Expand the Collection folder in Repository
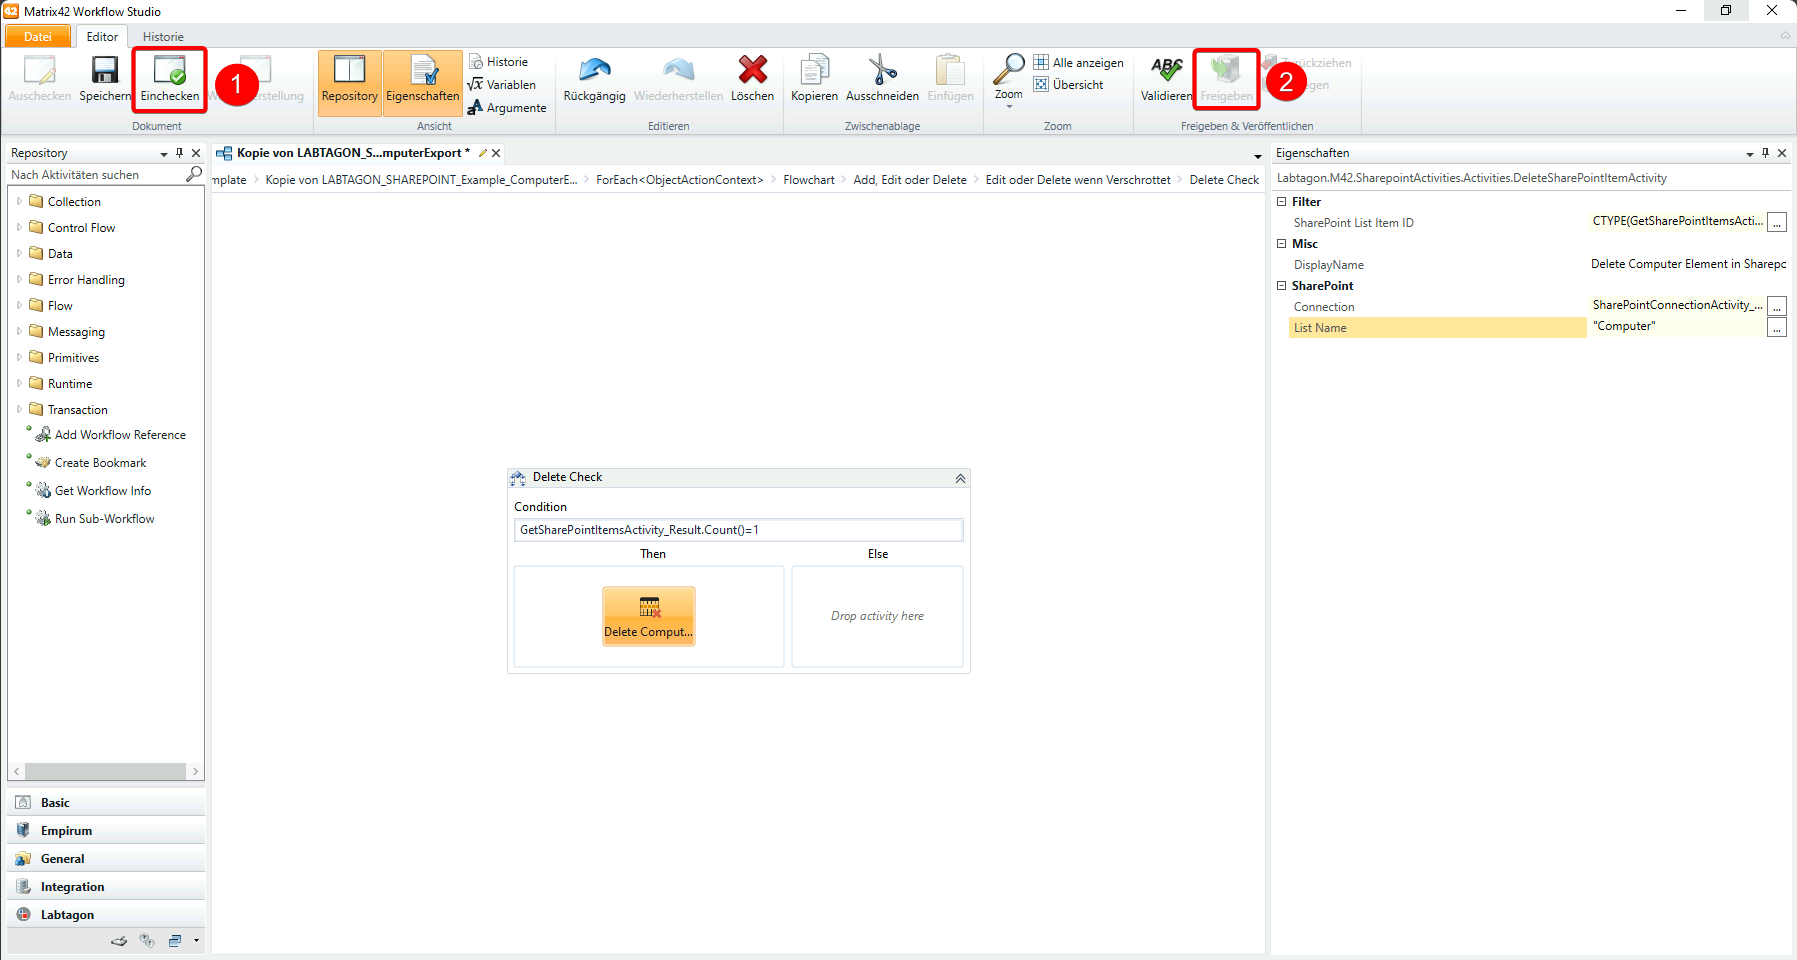The width and height of the screenshot is (1797, 960). point(19,201)
